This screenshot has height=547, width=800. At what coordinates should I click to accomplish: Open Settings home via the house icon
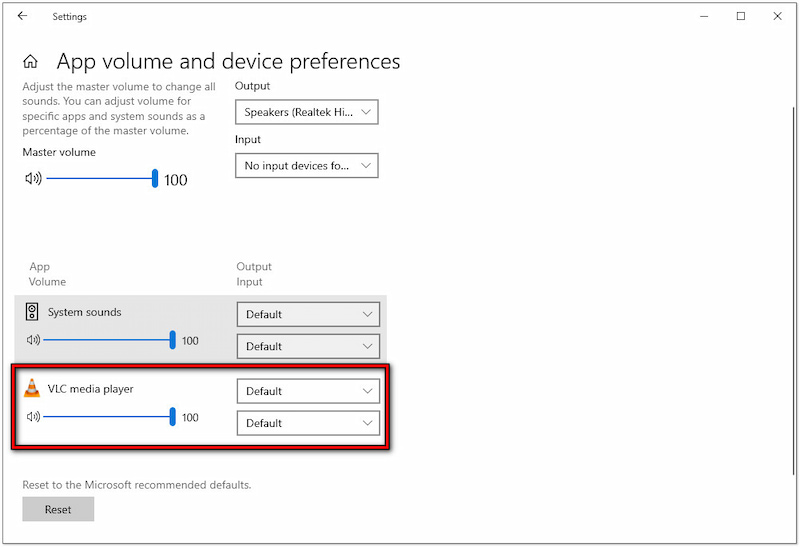pos(31,62)
